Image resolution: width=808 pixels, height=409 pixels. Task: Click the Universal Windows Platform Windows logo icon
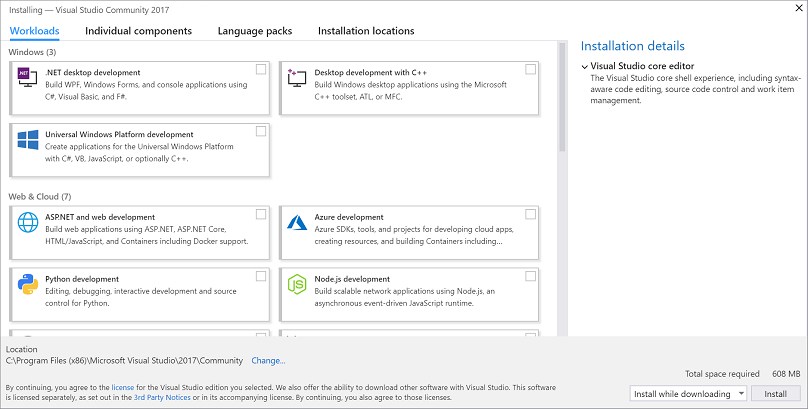pos(27,140)
